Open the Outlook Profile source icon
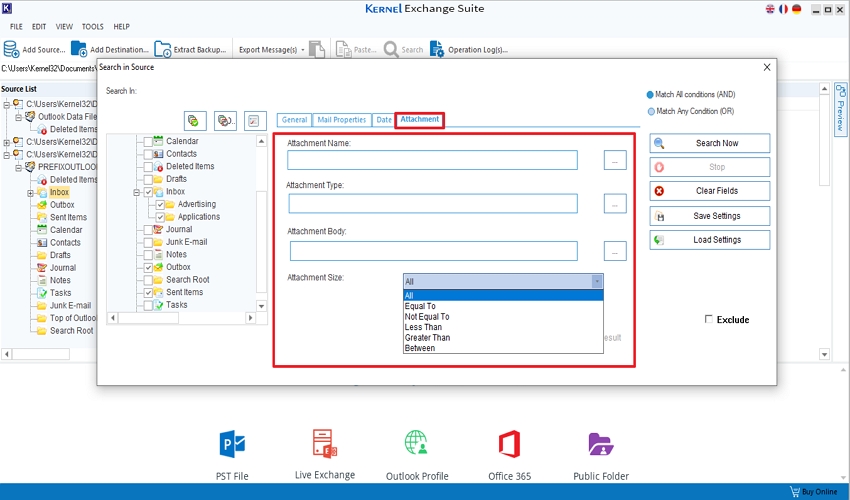The height and width of the screenshot is (500, 850). click(x=416, y=443)
